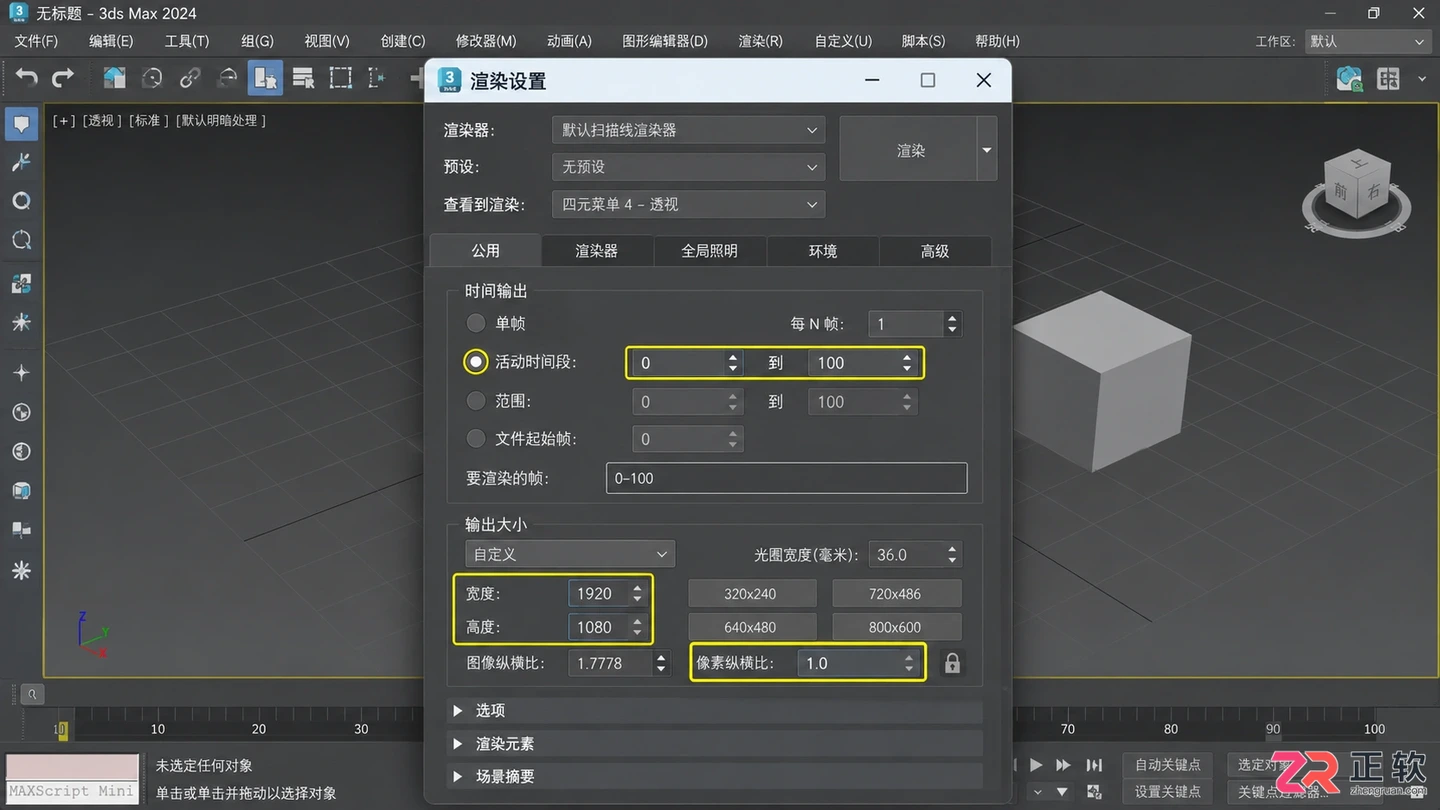
Task: Open the 文件(F) menu
Action: click(x=37, y=41)
